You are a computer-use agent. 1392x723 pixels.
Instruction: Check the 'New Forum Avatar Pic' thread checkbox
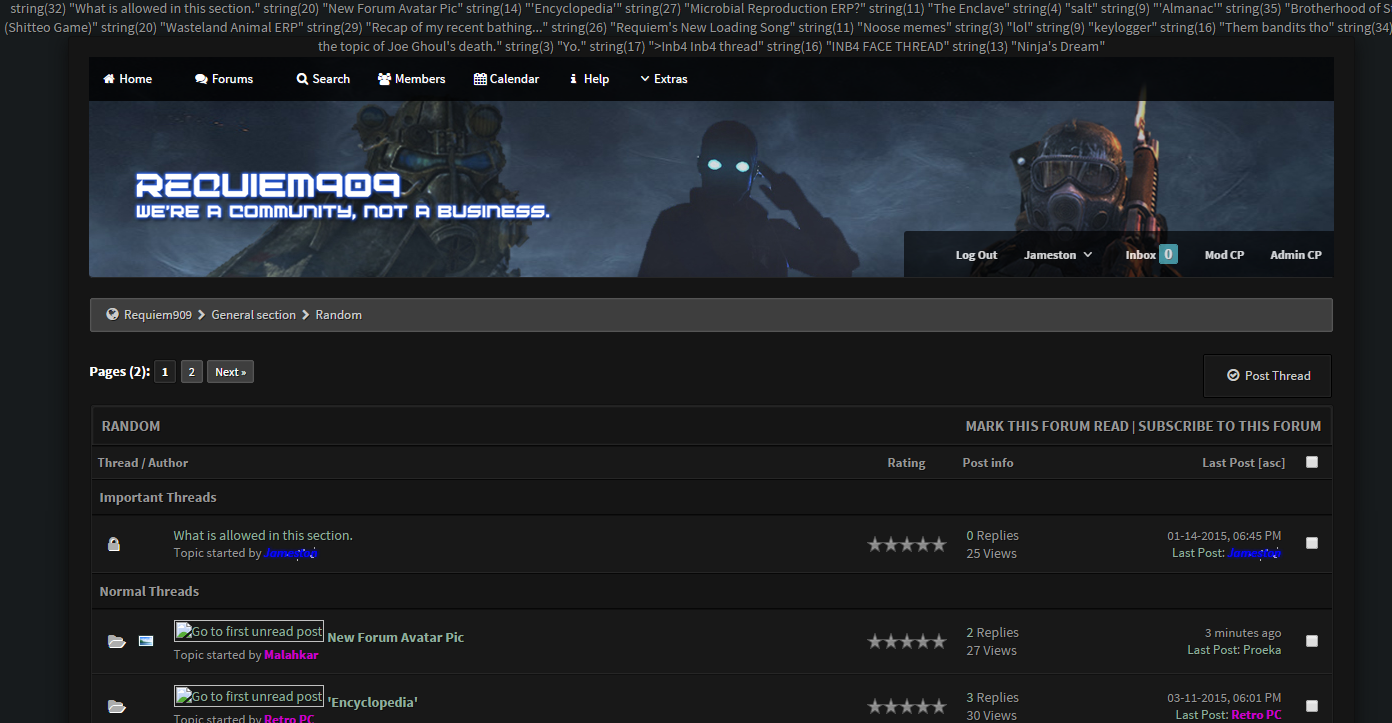point(1312,641)
